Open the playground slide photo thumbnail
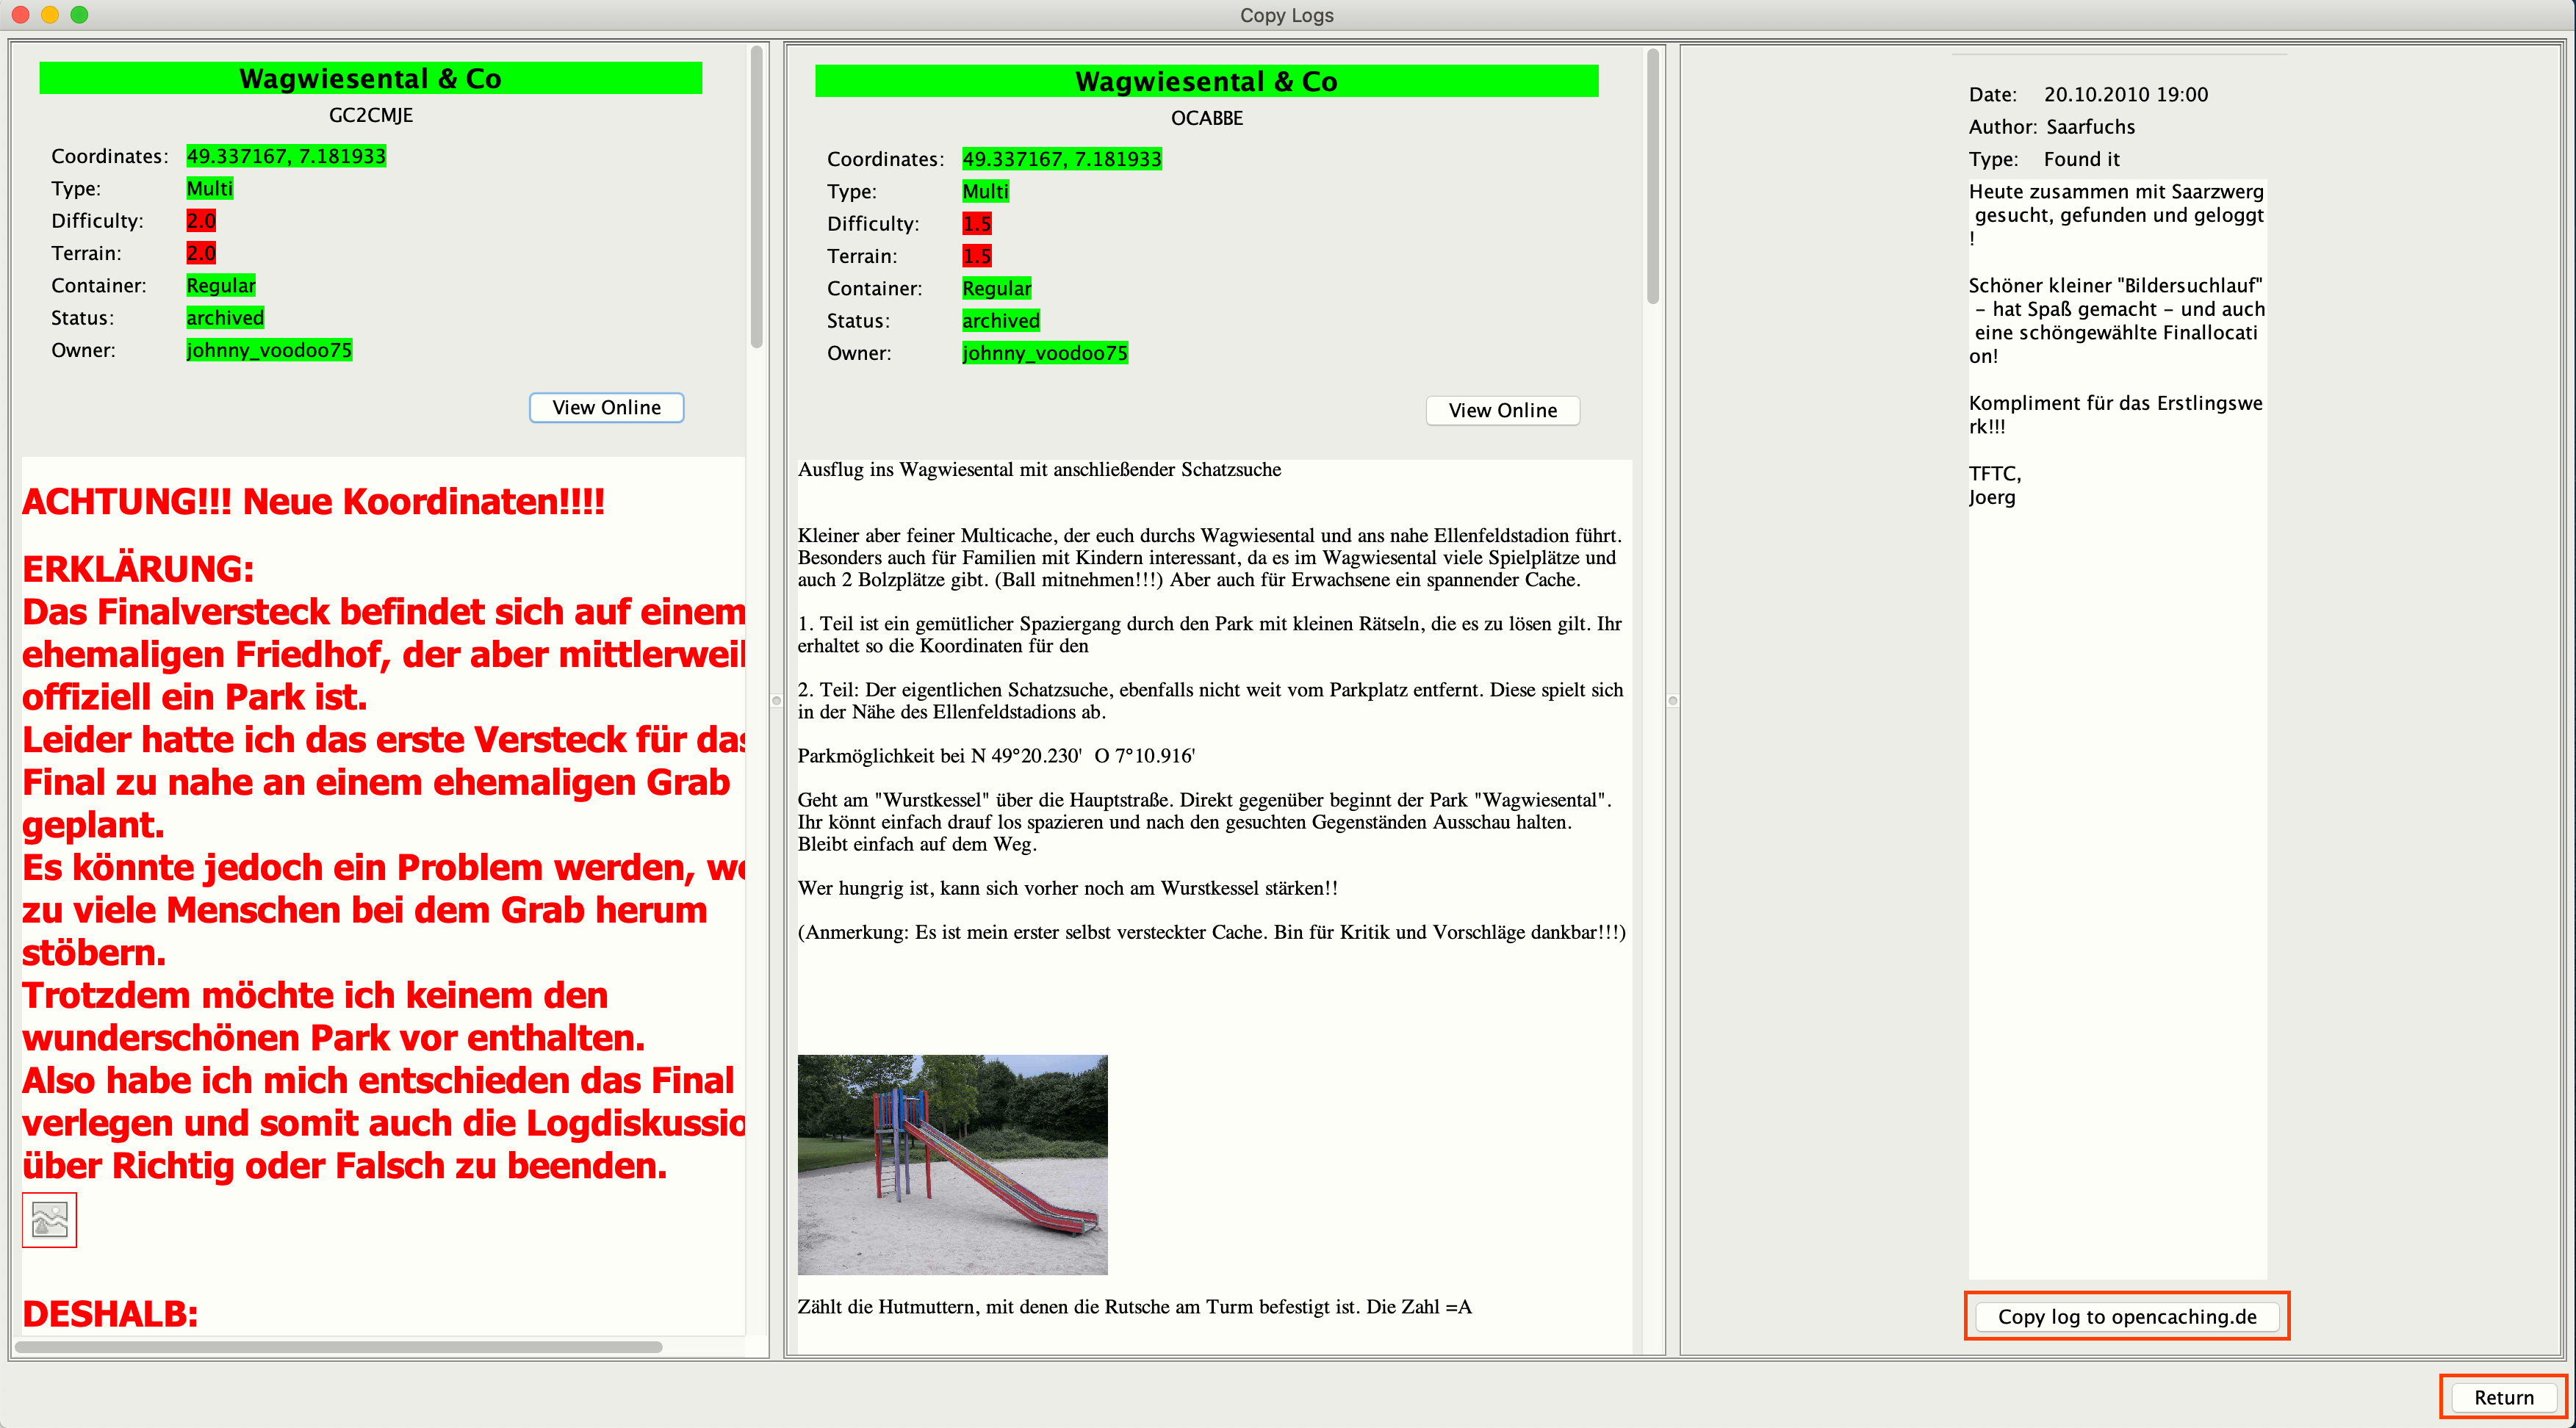Image resolution: width=2576 pixels, height=1428 pixels. 952,1165
